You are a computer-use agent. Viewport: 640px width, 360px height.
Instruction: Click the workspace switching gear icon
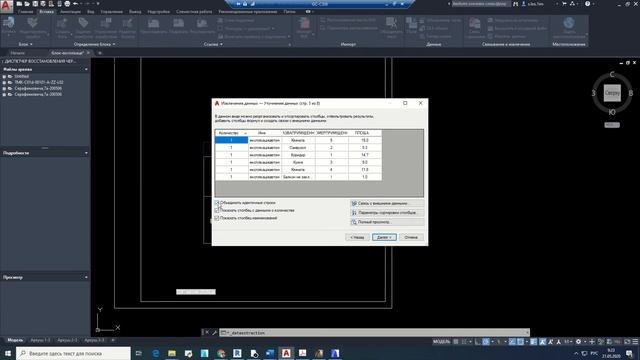(578, 342)
